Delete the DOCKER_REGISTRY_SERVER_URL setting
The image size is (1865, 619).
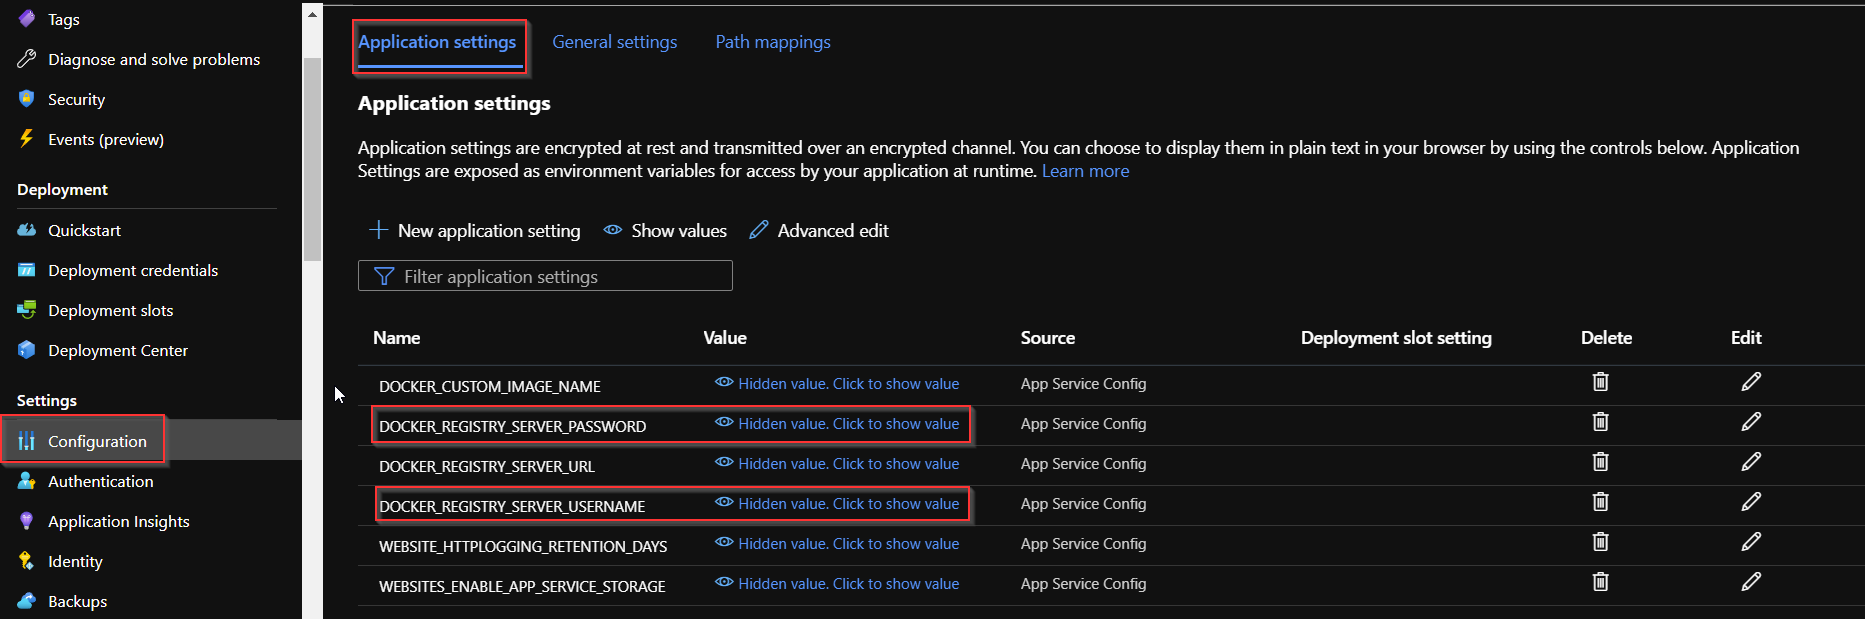click(1600, 462)
